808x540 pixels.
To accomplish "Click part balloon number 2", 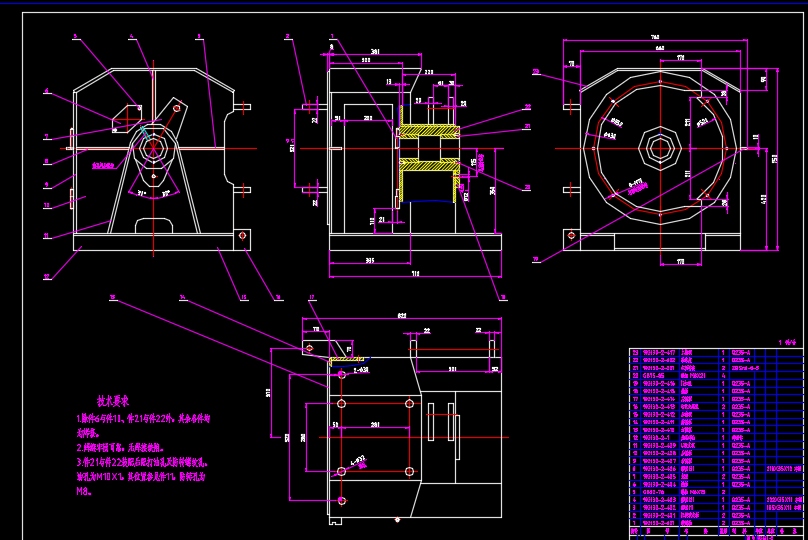I will point(288,37).
